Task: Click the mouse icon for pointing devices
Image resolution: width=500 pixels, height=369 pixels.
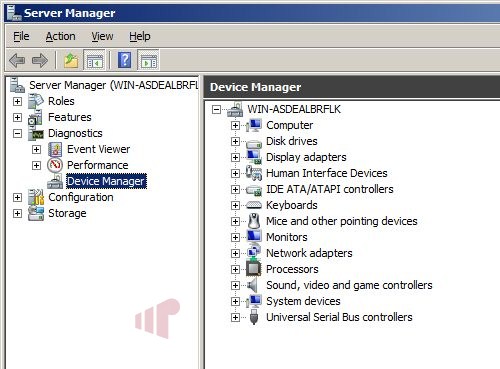Action: click(x=254, y=221)
